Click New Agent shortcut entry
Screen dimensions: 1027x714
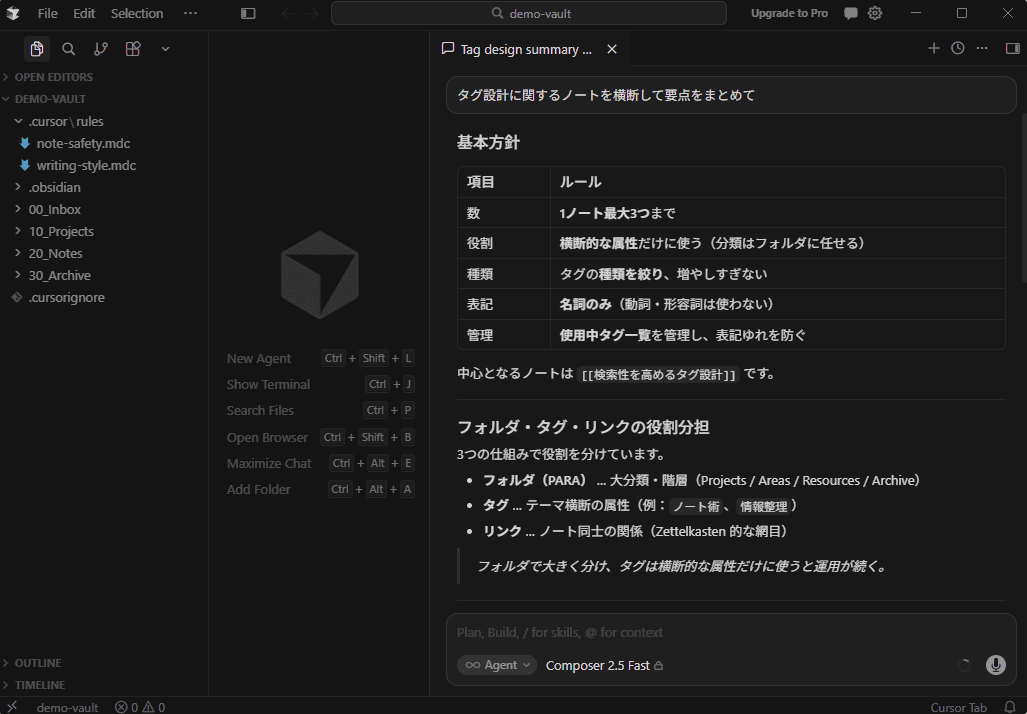(x=320, y=358)
